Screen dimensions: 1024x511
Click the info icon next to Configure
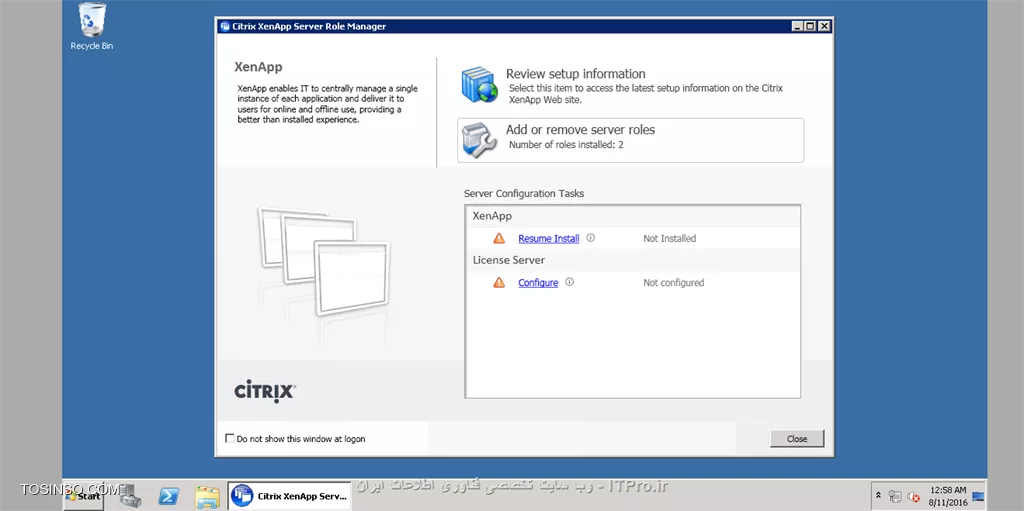coord(569,282)
